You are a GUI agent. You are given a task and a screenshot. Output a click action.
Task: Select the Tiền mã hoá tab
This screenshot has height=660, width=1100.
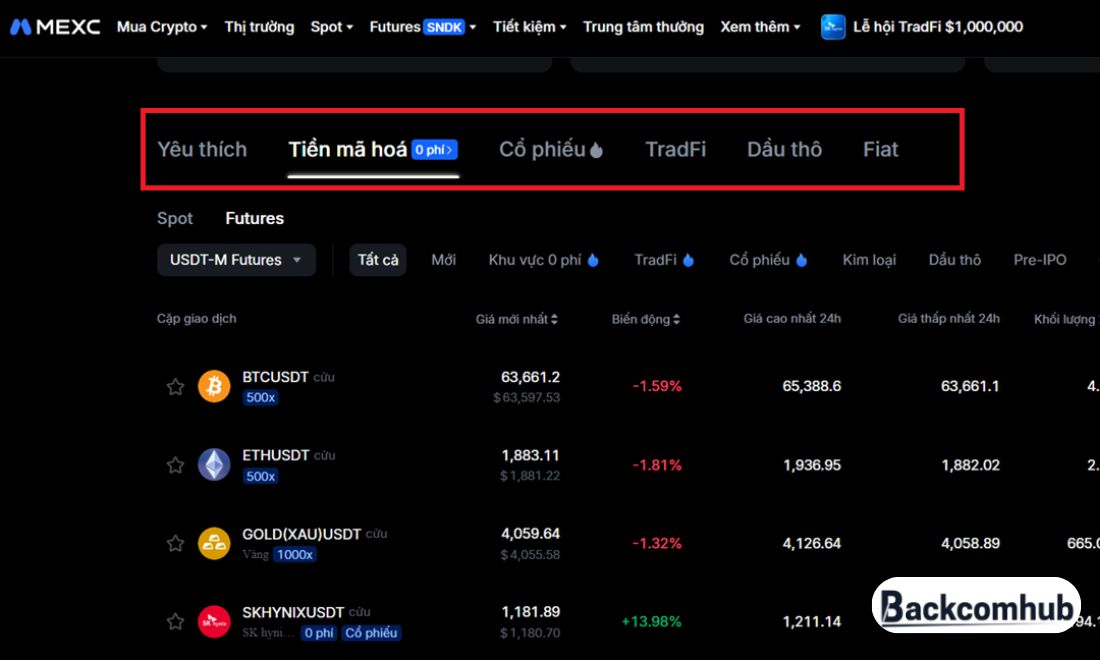[x=348, y=149]
